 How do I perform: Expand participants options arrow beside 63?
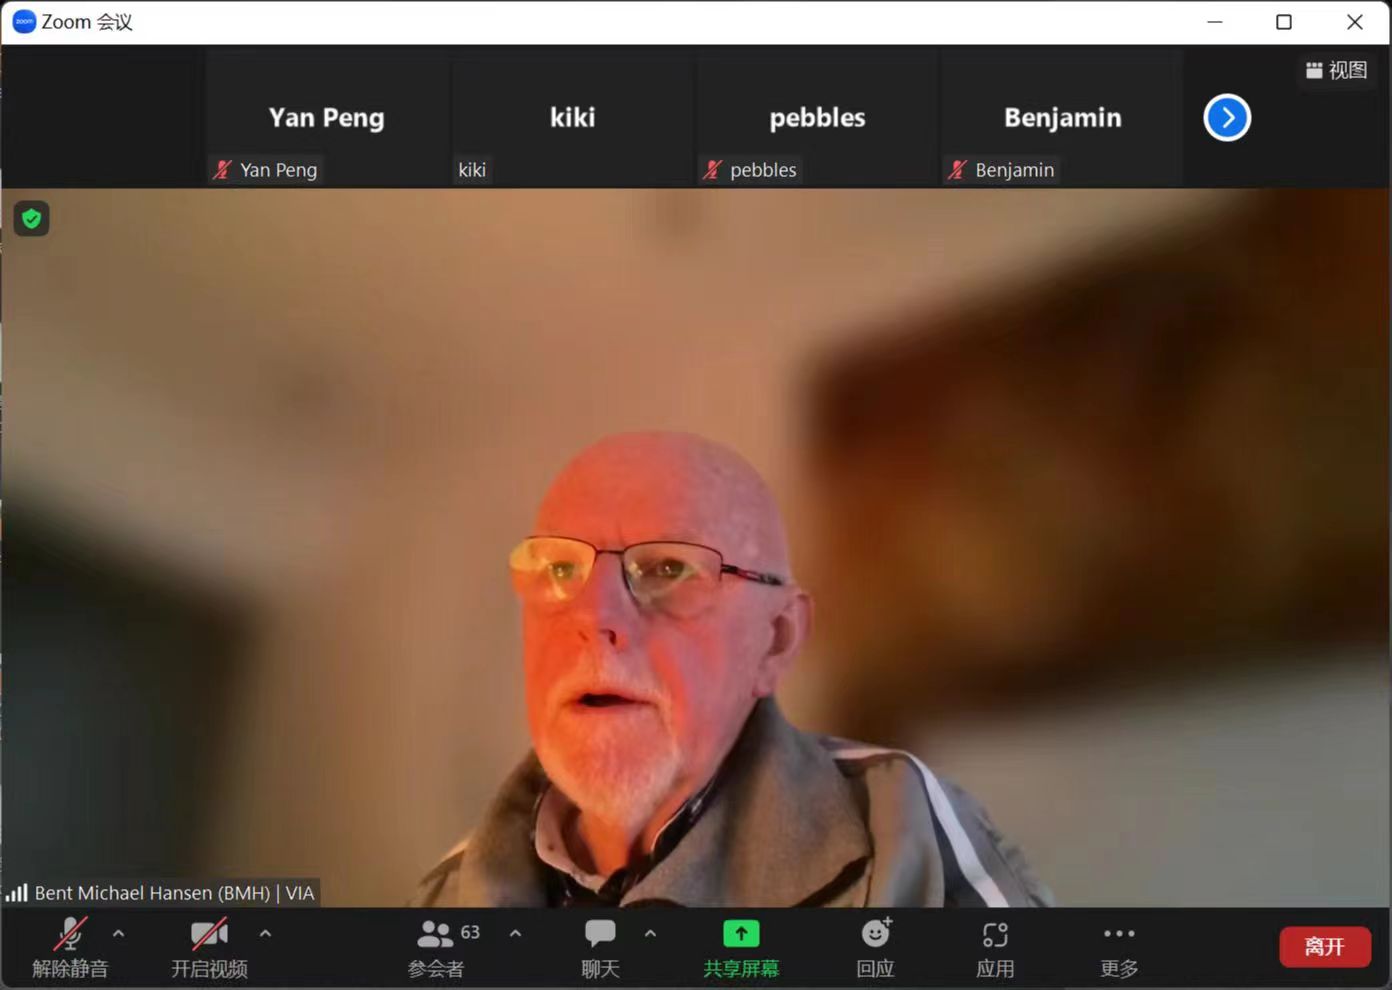[x=515, y=933]
